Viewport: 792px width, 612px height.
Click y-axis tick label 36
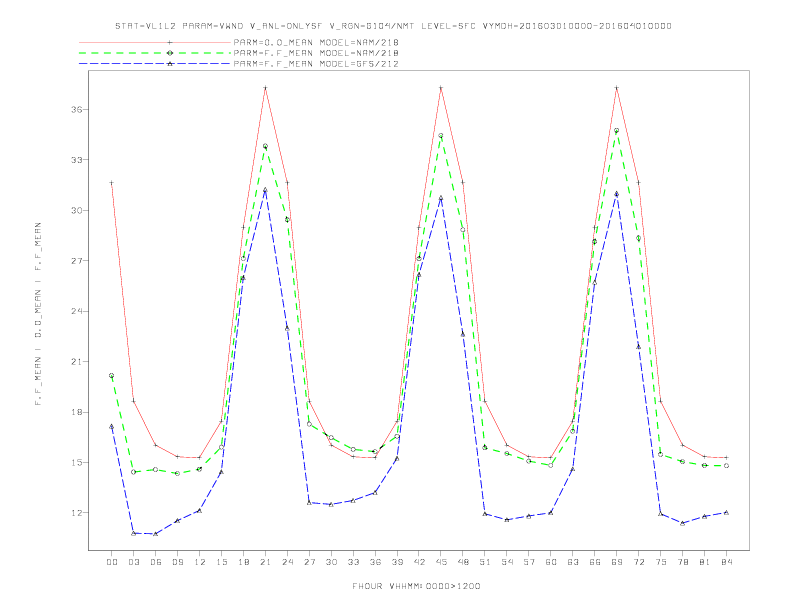[77, 110]
